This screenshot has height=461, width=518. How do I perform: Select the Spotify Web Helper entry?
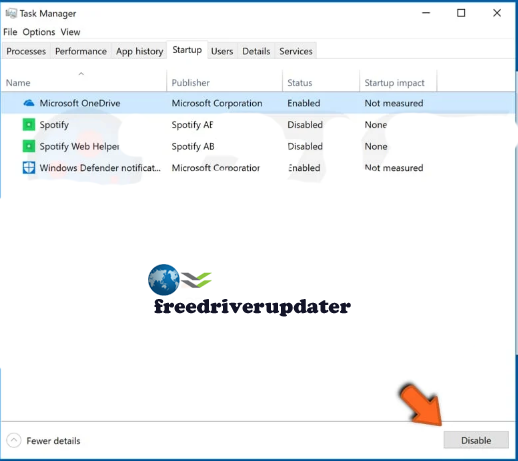click(79, 146)
